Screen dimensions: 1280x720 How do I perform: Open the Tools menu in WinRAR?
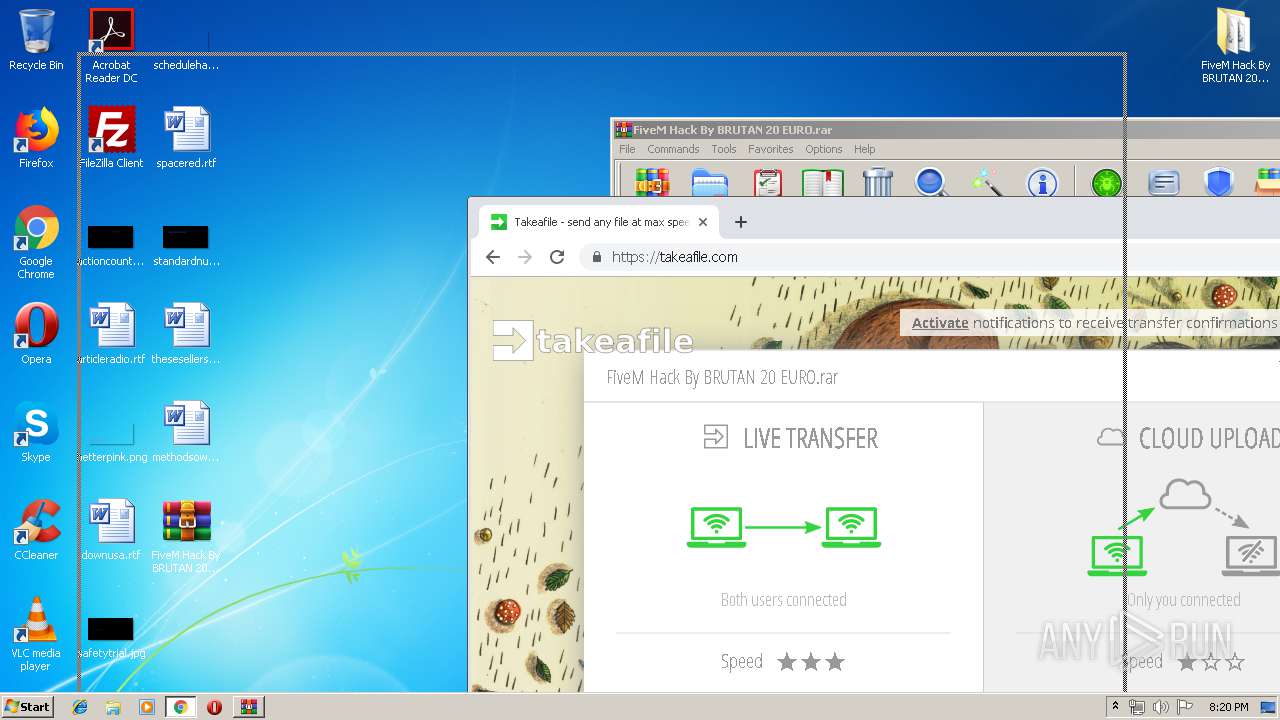[724, 149]
